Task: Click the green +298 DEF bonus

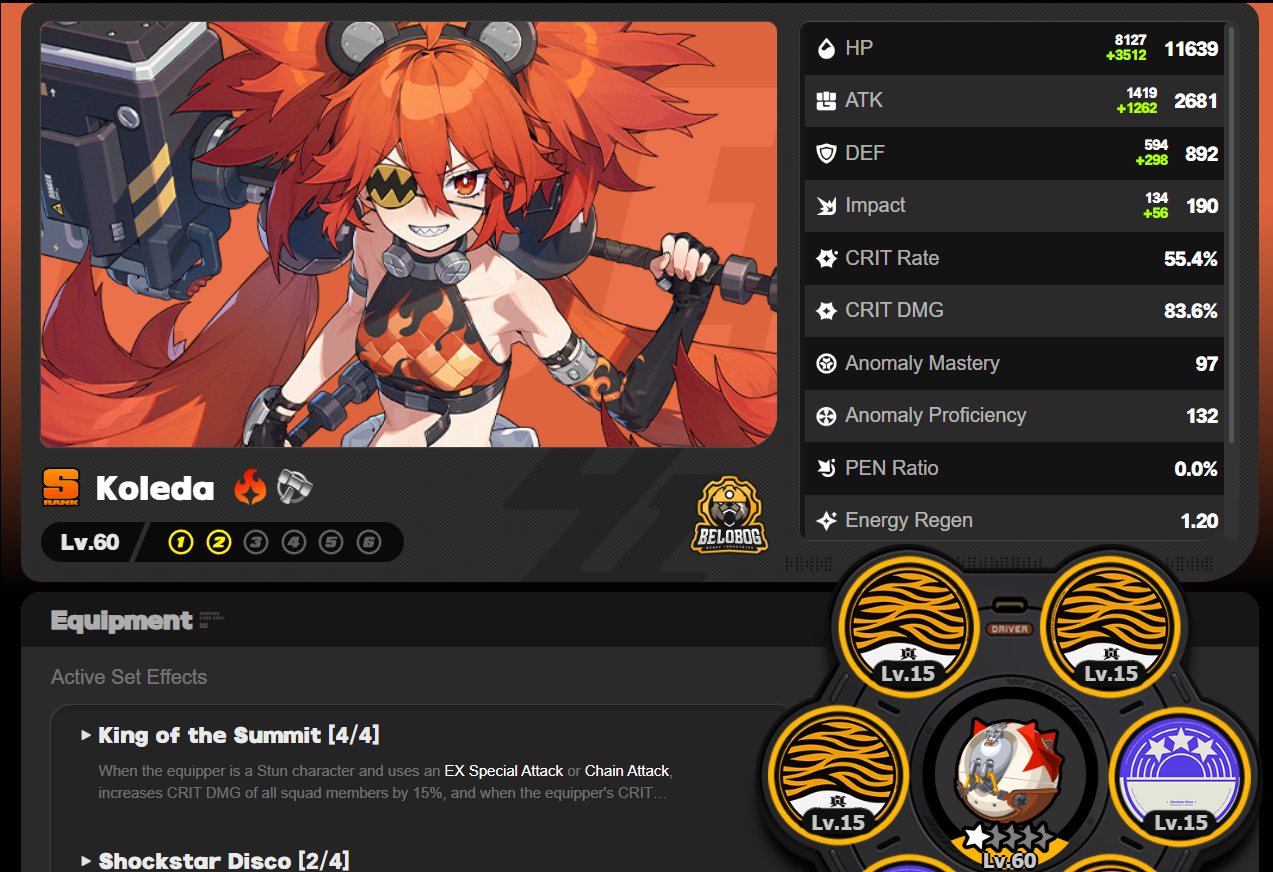Action: pos(1151,160)
